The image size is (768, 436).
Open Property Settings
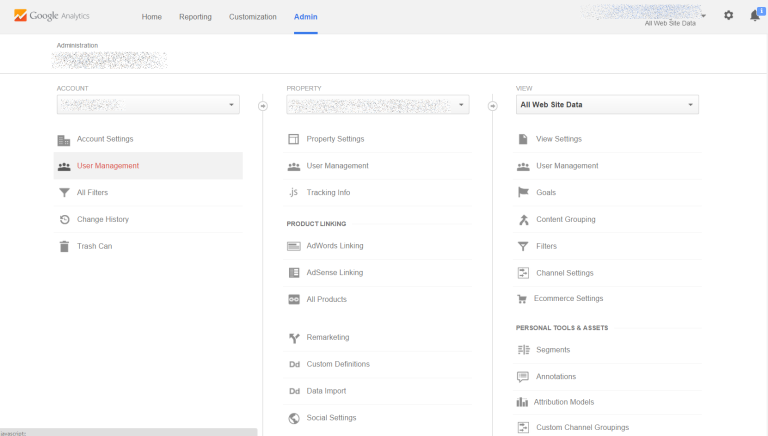pyautogui.click(x=336, y=139)
